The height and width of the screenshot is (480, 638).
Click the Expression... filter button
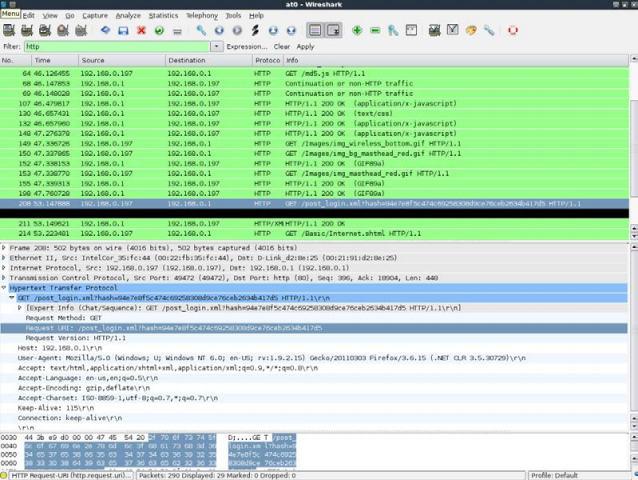pyautogui.click(x=247, y=47)
